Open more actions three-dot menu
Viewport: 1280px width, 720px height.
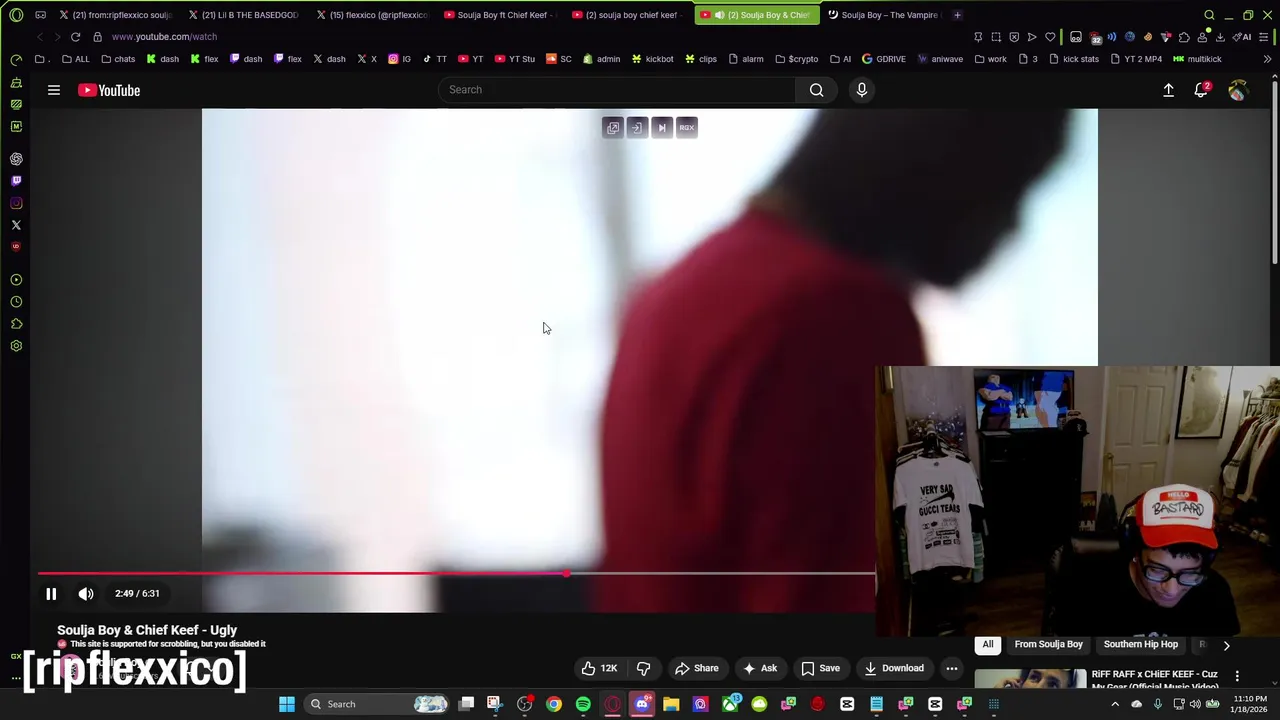coord(952,668)
